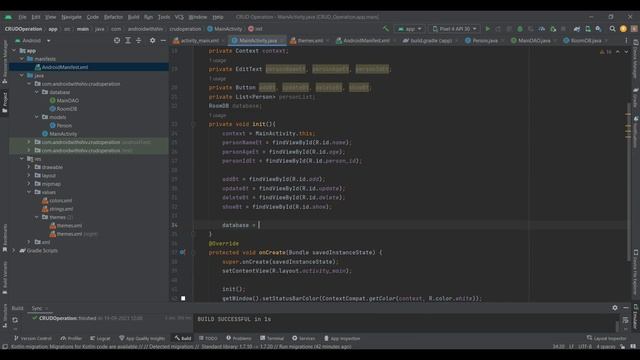Open the Refactor menu
Screen dimensions: 640x360
[113, 17]
